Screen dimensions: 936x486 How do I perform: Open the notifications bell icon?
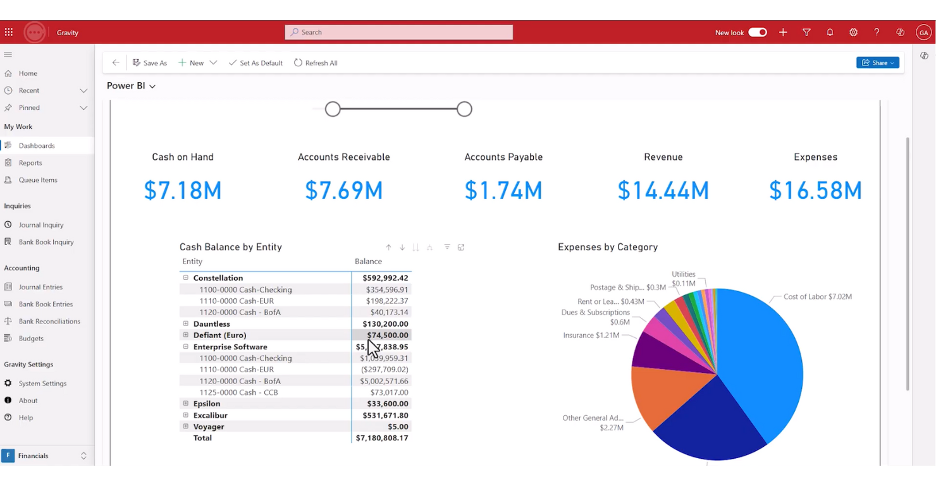[x=830, y=32]
